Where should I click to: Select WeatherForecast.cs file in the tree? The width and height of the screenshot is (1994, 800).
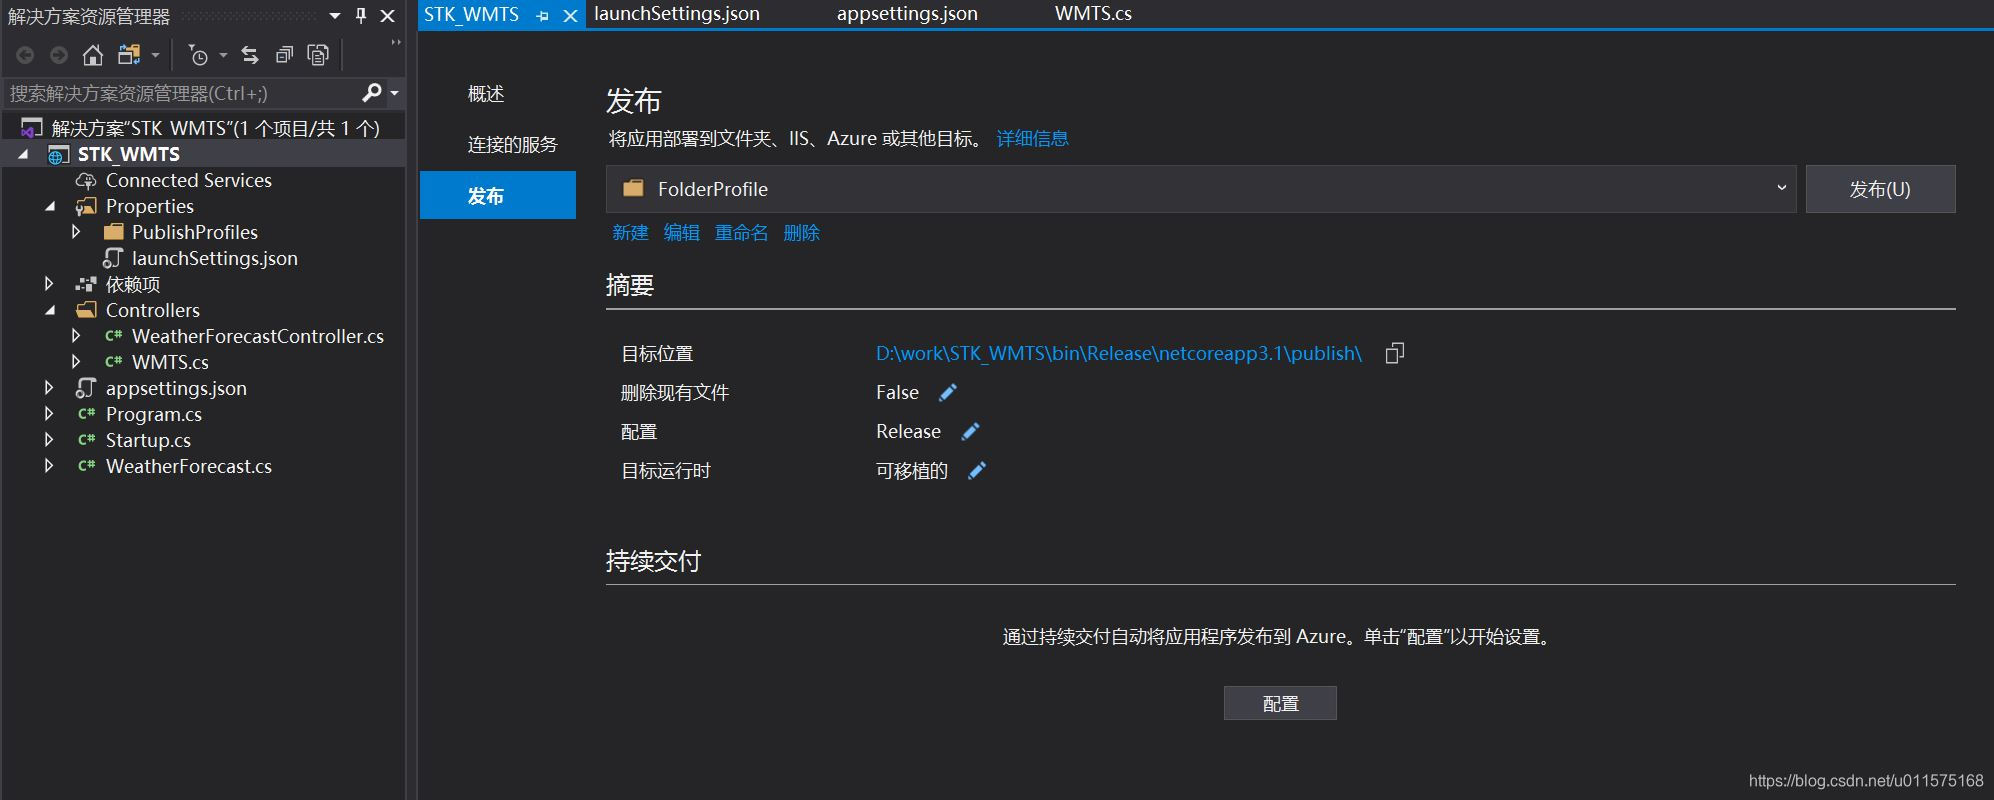coord(189,466)
